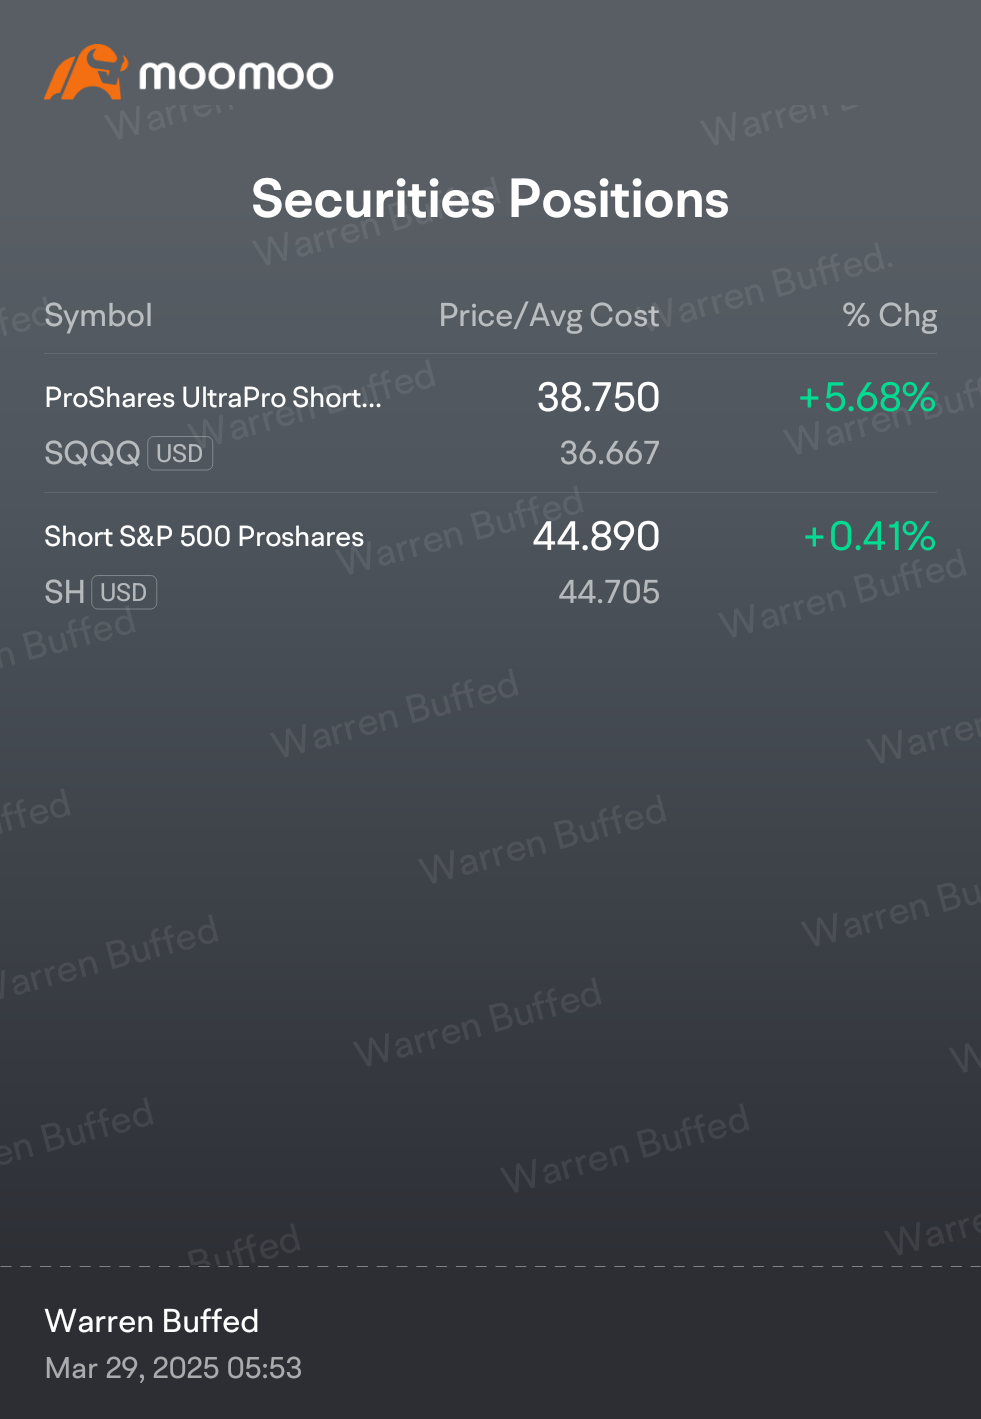Click the moomoo wordmark text
981x1419 pixels.
[236, 75]
